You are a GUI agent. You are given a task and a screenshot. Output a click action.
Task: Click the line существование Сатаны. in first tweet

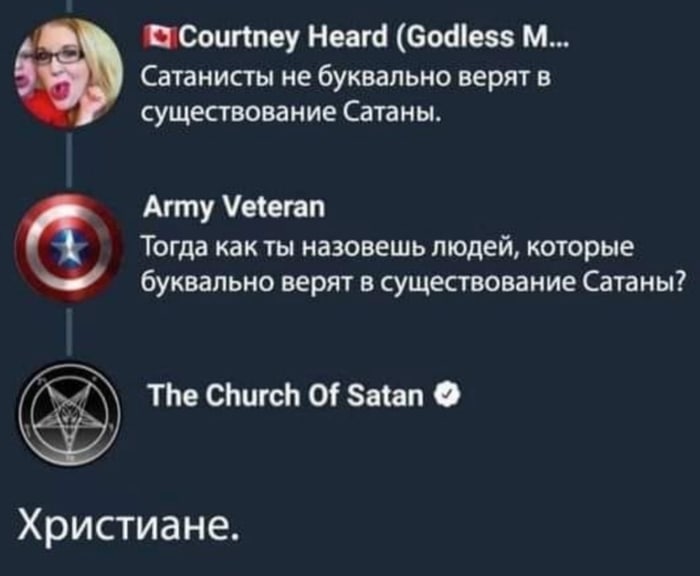(x=292, y=113)
